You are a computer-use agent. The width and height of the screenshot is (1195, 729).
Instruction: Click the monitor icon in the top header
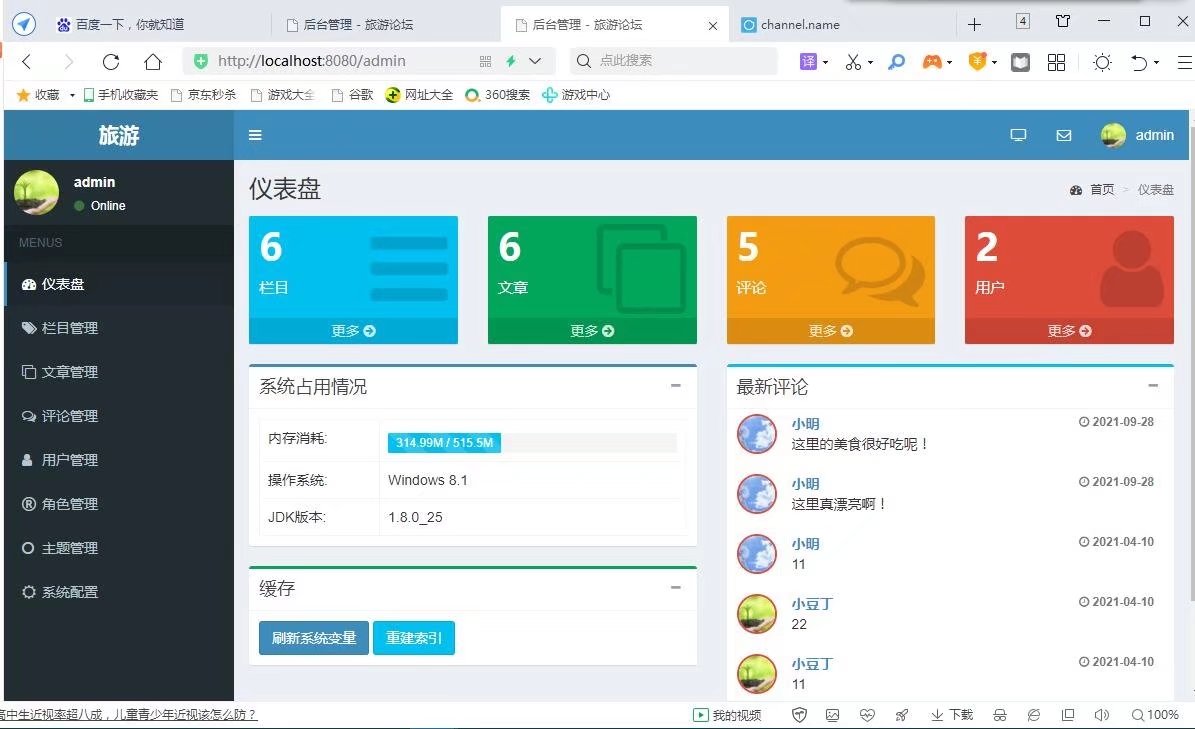point(1018,135)
